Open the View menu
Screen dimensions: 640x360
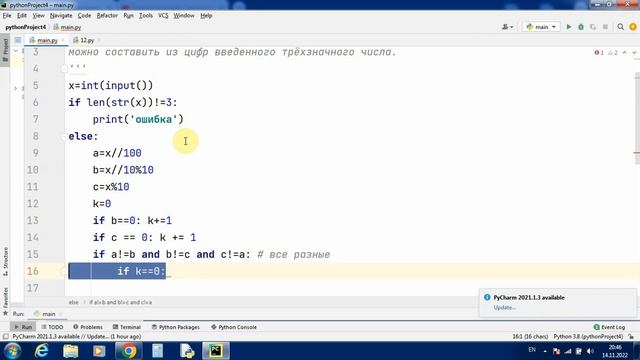[38, 16]
